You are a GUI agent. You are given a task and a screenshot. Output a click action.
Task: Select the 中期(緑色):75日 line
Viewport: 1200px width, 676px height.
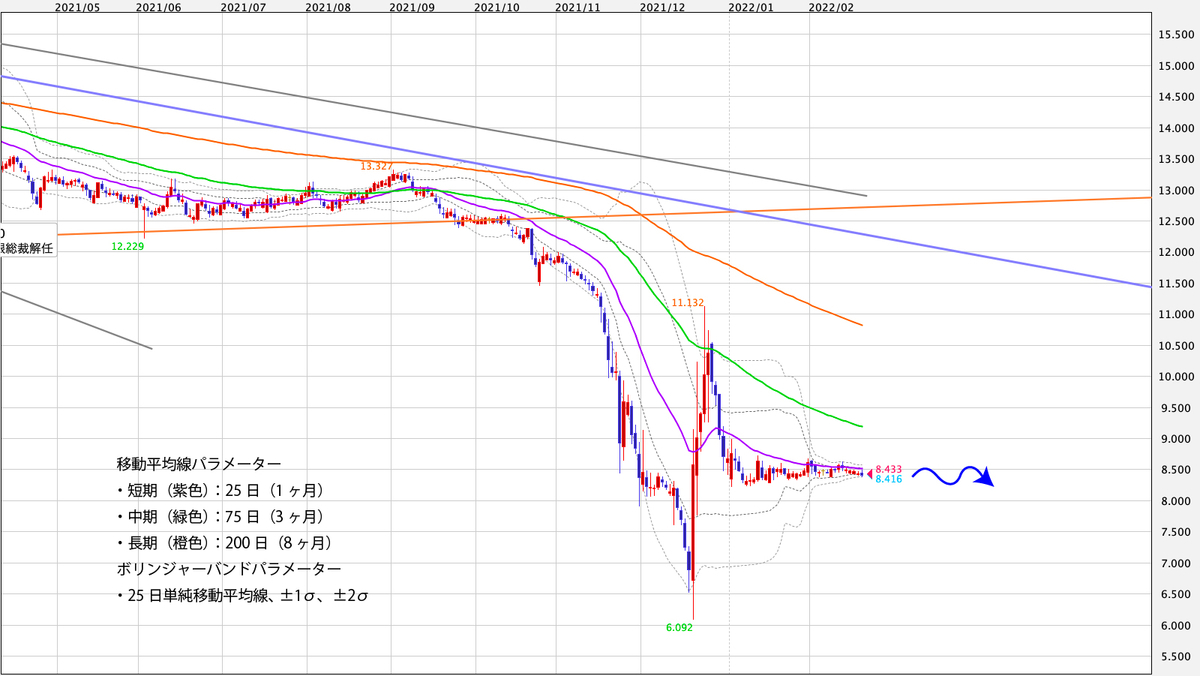coord(220,516)
